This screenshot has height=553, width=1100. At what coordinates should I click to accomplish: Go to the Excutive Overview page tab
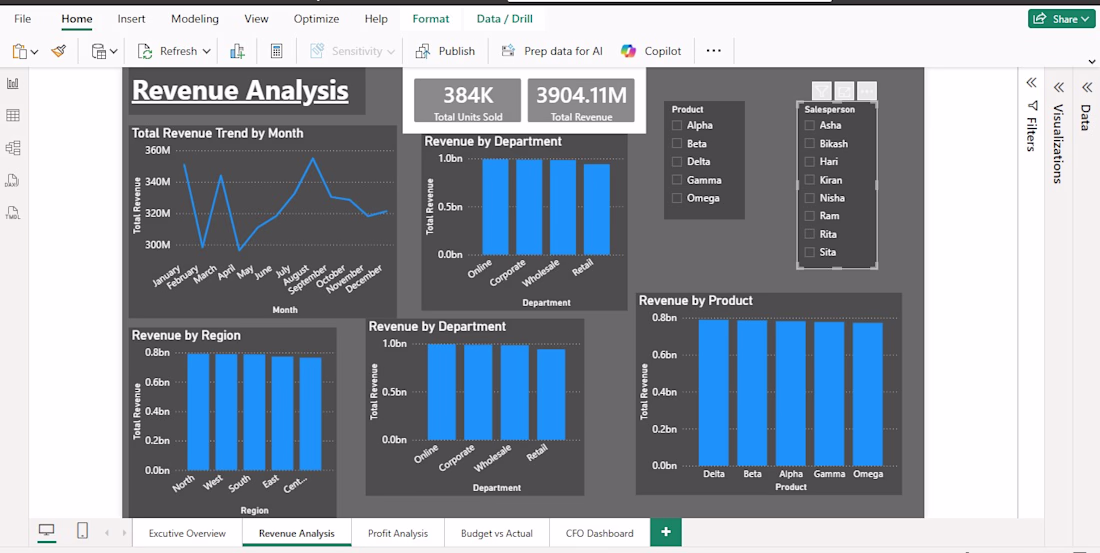pos(187,533)
